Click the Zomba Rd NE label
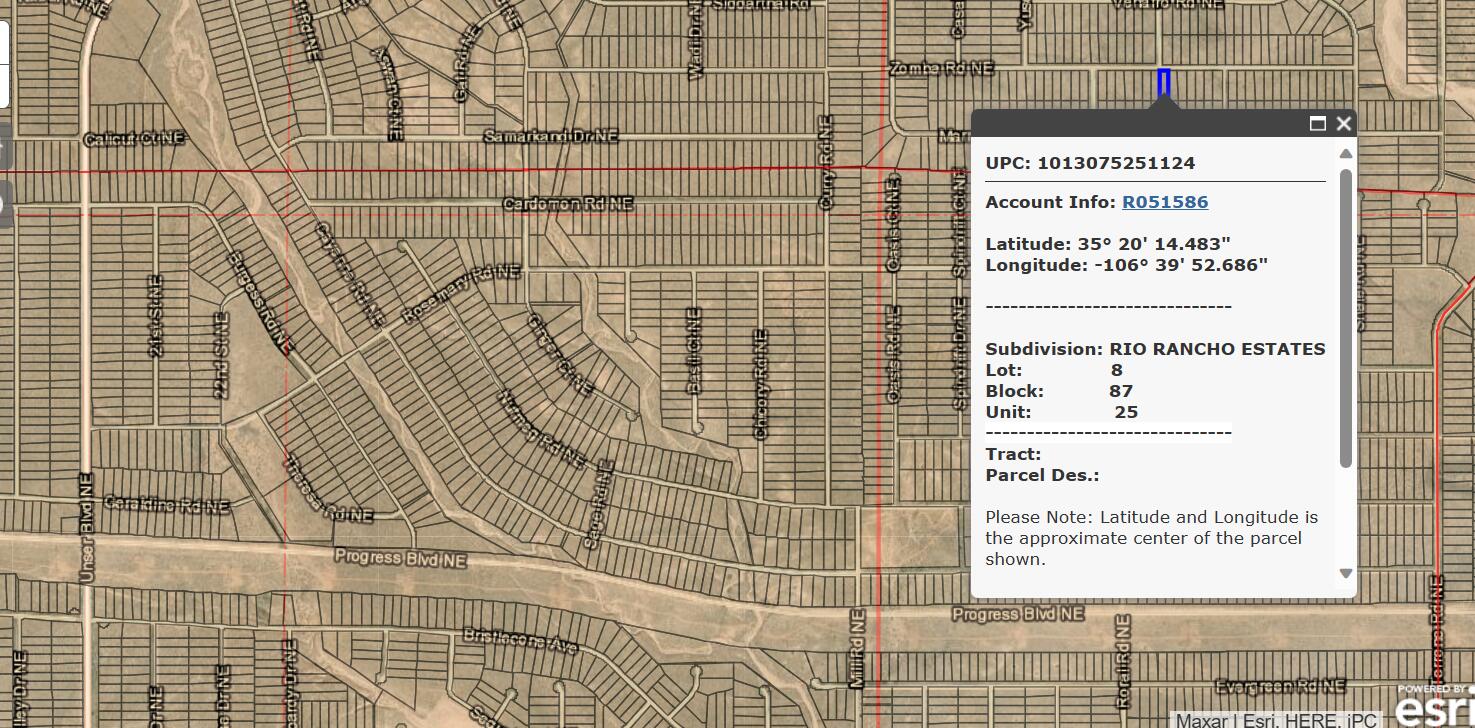This screenshot has height=728, width=1475. pyautogui.click(x=941, y=68)
